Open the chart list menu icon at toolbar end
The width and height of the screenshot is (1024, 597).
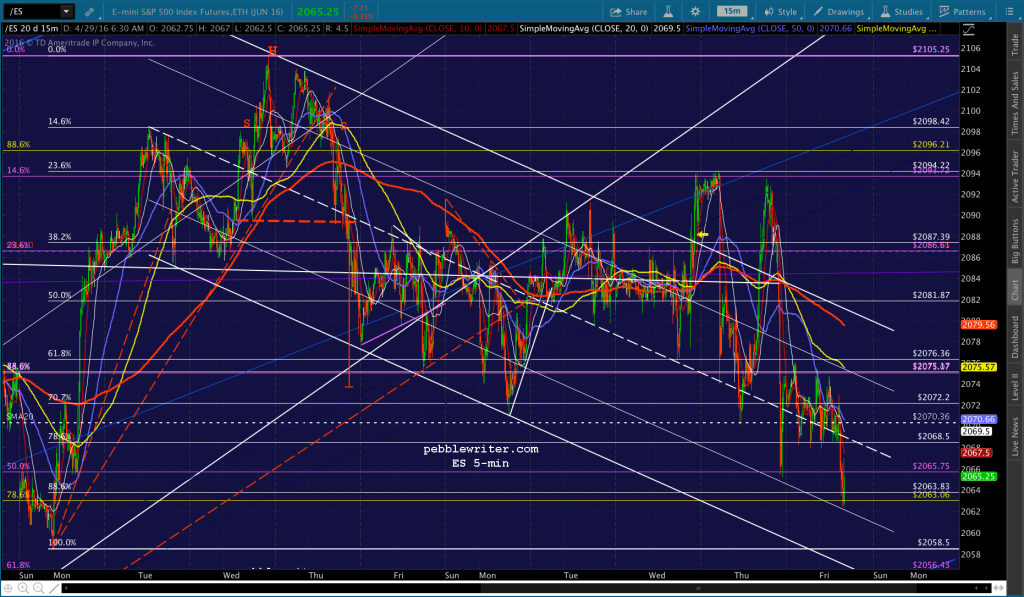tap(1009, 12)
